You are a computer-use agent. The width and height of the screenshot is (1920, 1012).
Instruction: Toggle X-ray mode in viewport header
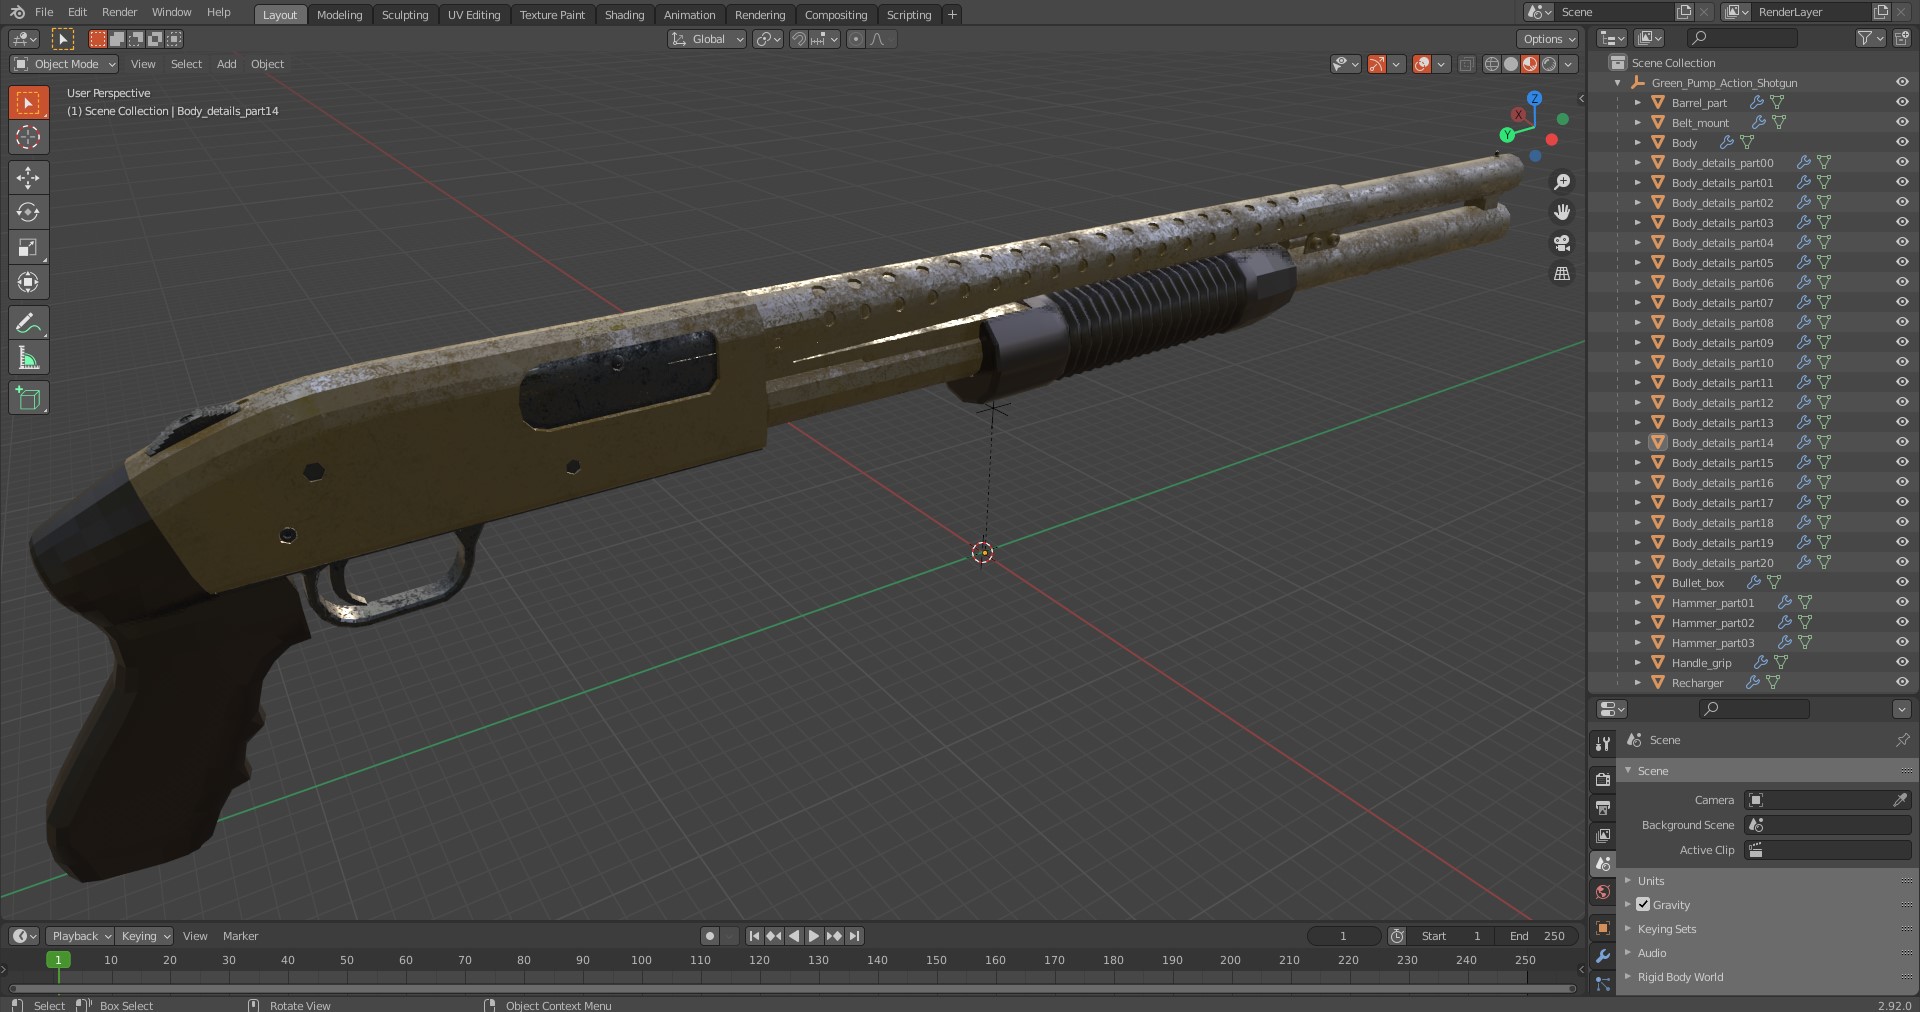(1466, 64)
